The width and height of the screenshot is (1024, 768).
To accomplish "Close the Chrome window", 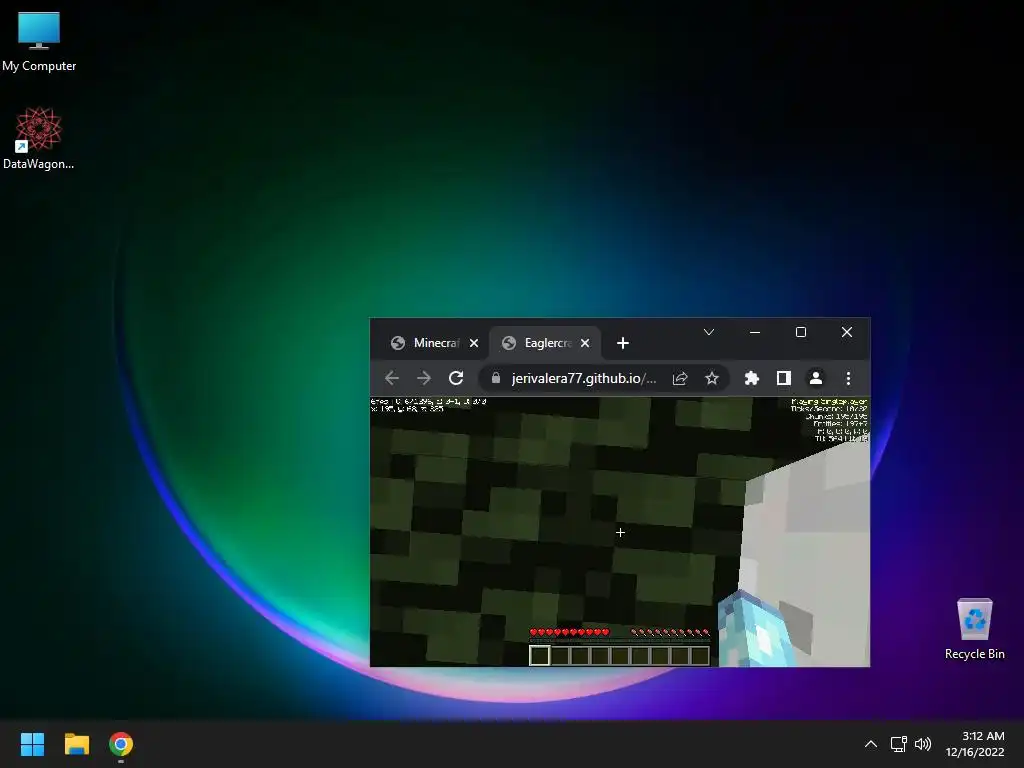I will [846, 332].
